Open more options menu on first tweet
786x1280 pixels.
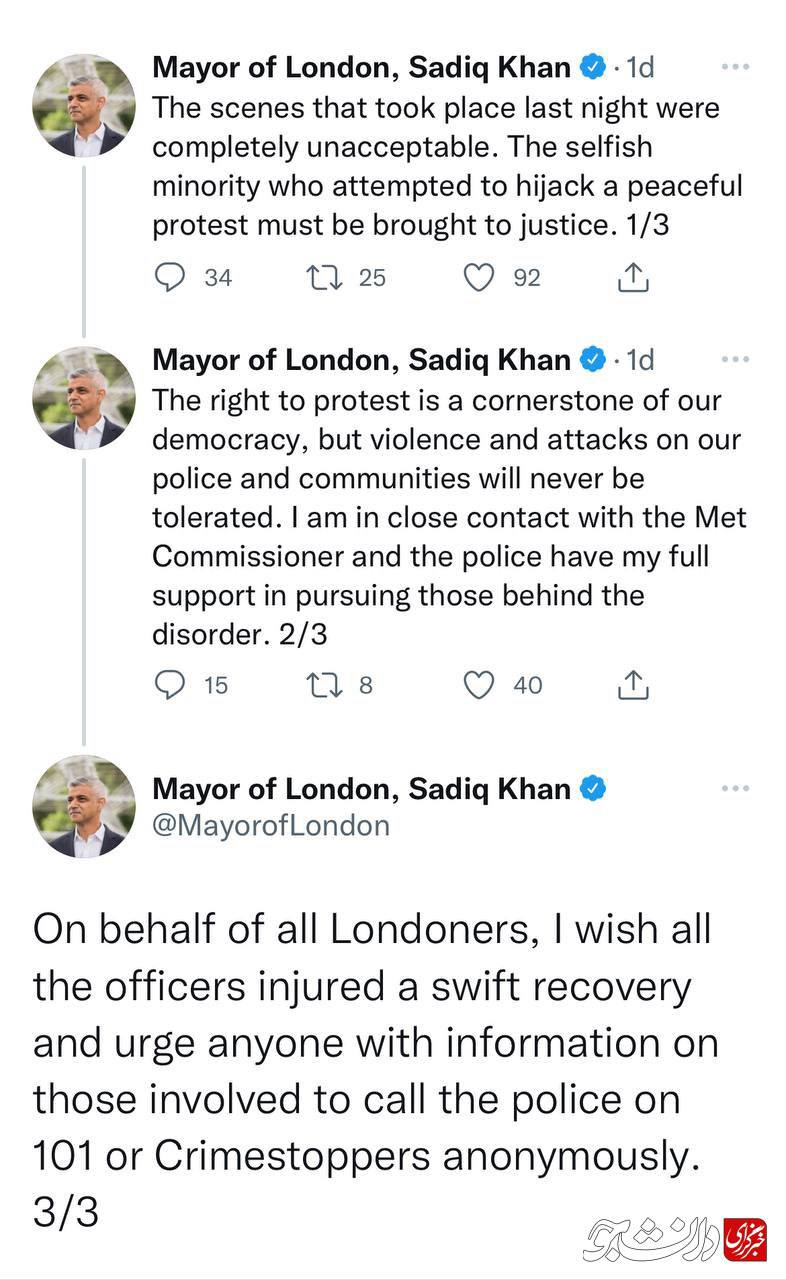tap(735, 68)
